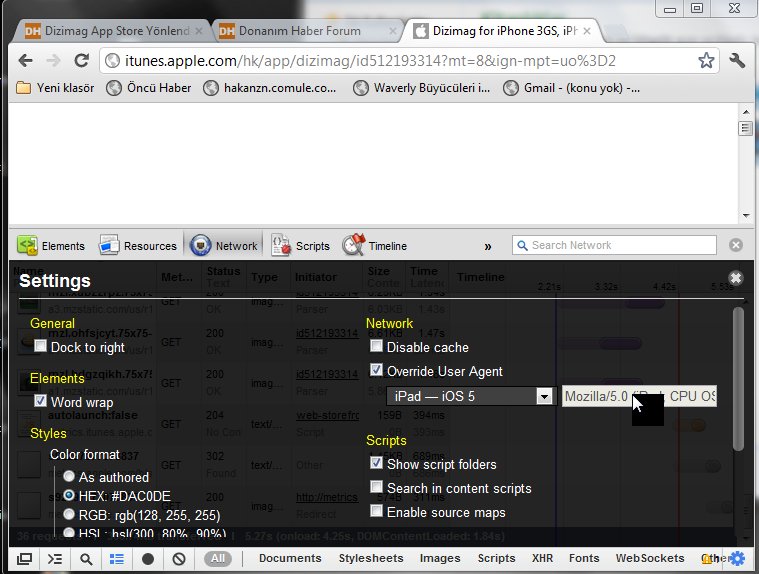The image size is (759, 574).
Task: Go back with the browser back arrow
Action: tap(25, 61)
